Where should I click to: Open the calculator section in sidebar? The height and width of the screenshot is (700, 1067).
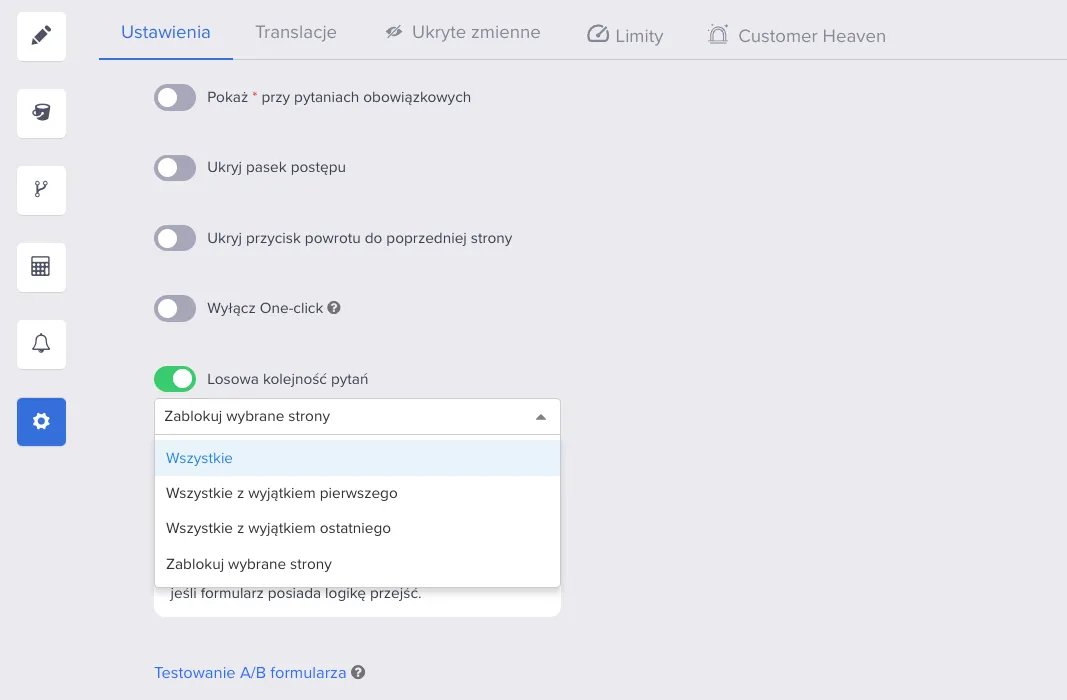tap(42, 267)
